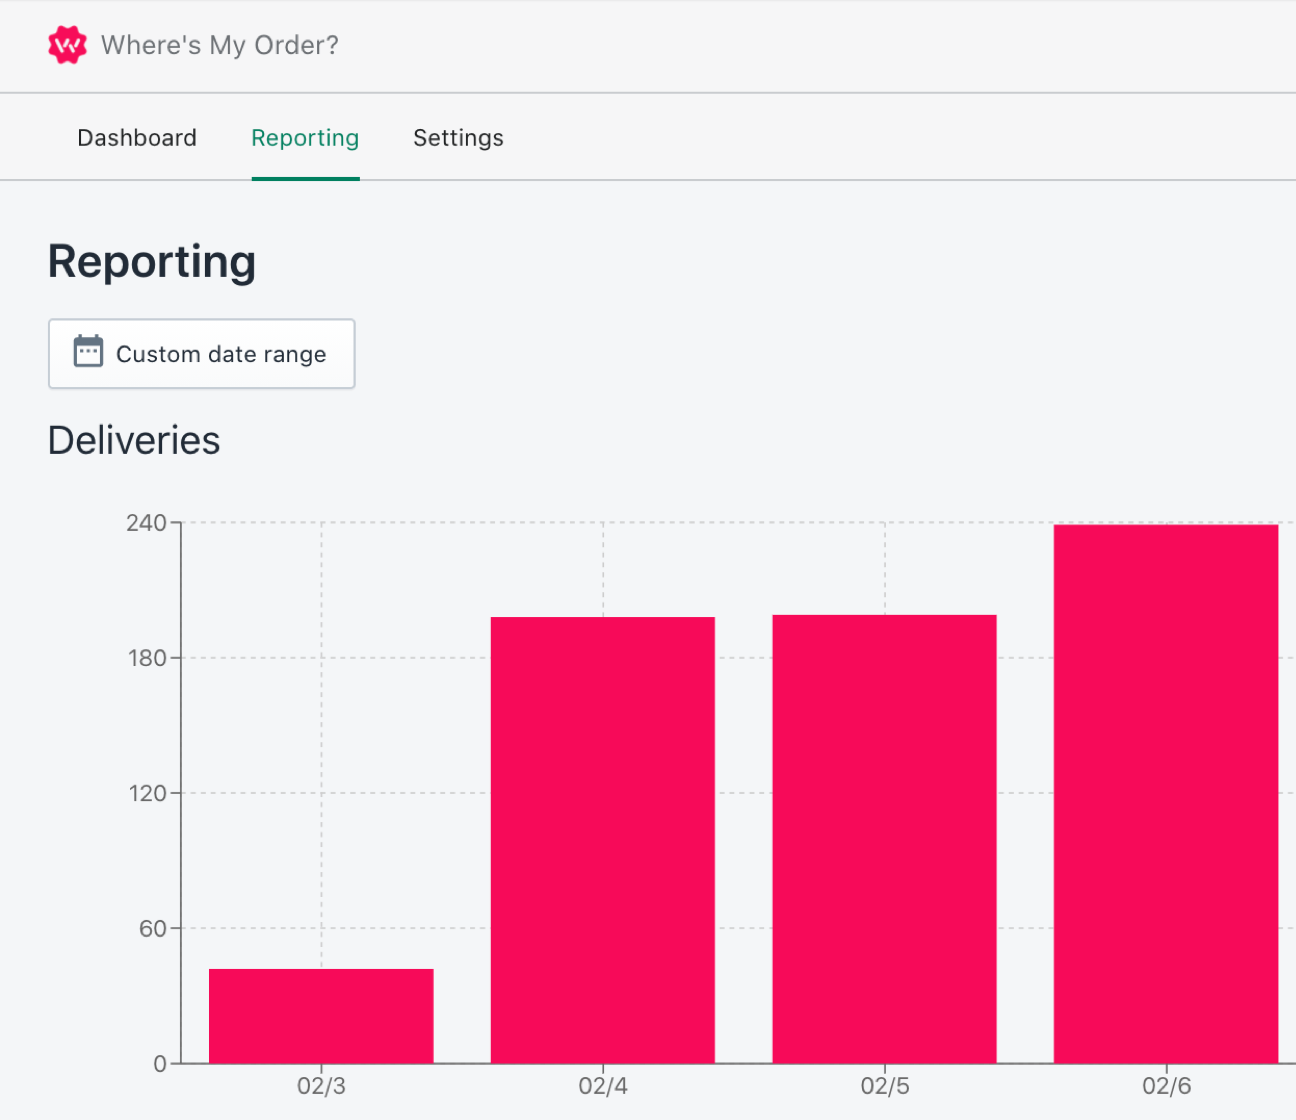Viewport: 1296px width, 1120px height.
Task: Click the Deliveries chart heading
Action: point(134,440)
